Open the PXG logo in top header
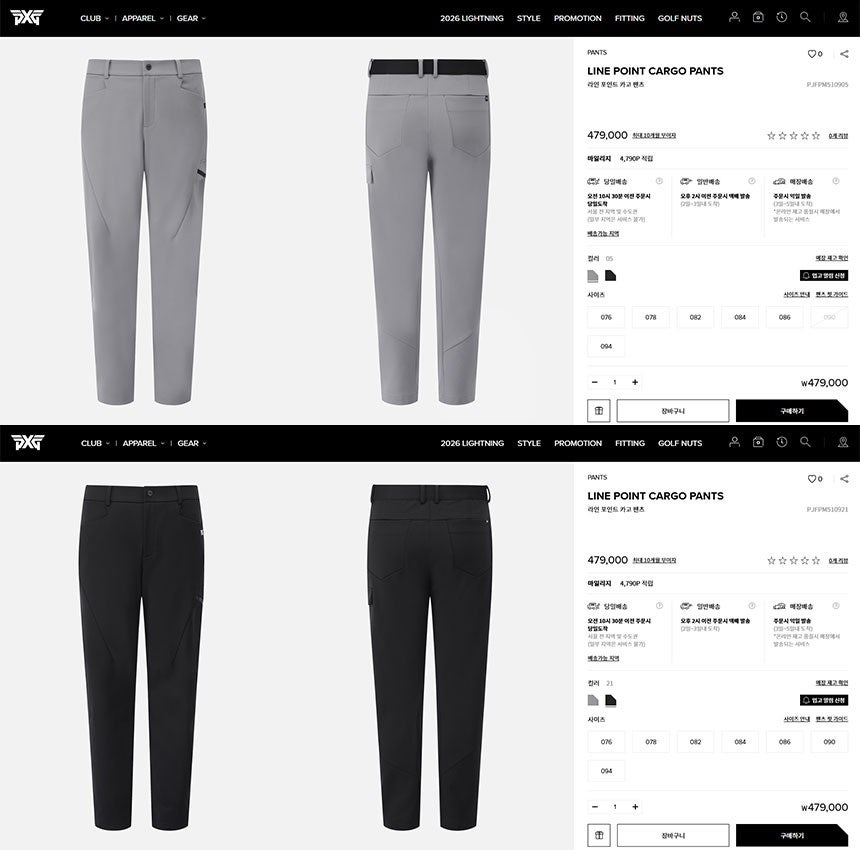This screenshot has width=860, height=850. (x=26, y=18)
